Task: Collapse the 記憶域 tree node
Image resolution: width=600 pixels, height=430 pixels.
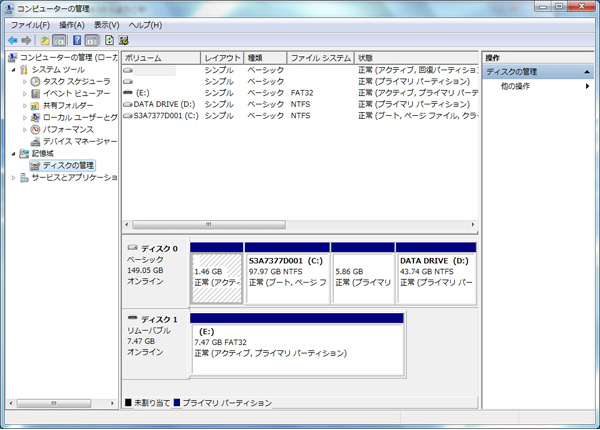Action: click(x=13, y=153)
